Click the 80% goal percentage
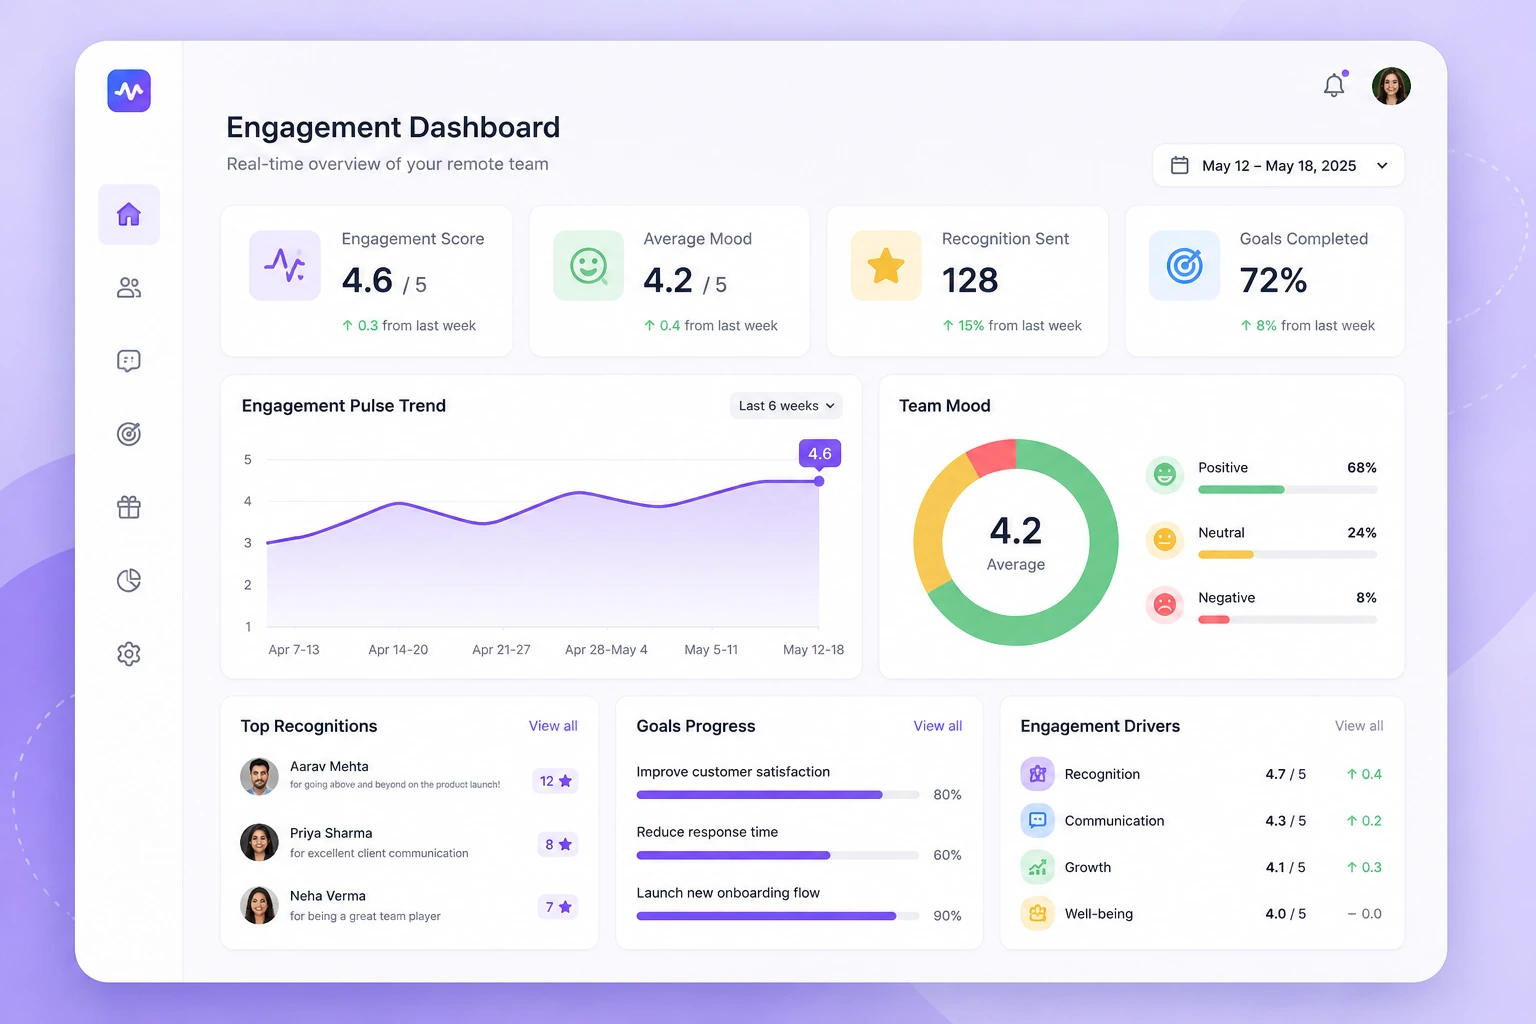Viewport: 1536px width, 1024px height. click(x=947, y=795)
